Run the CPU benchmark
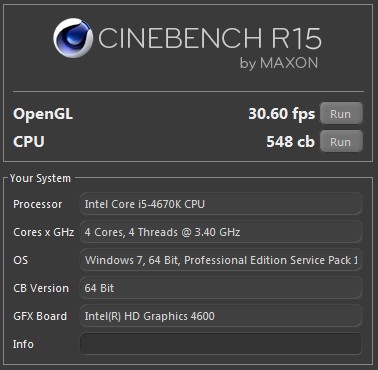 tap(341, 142)
